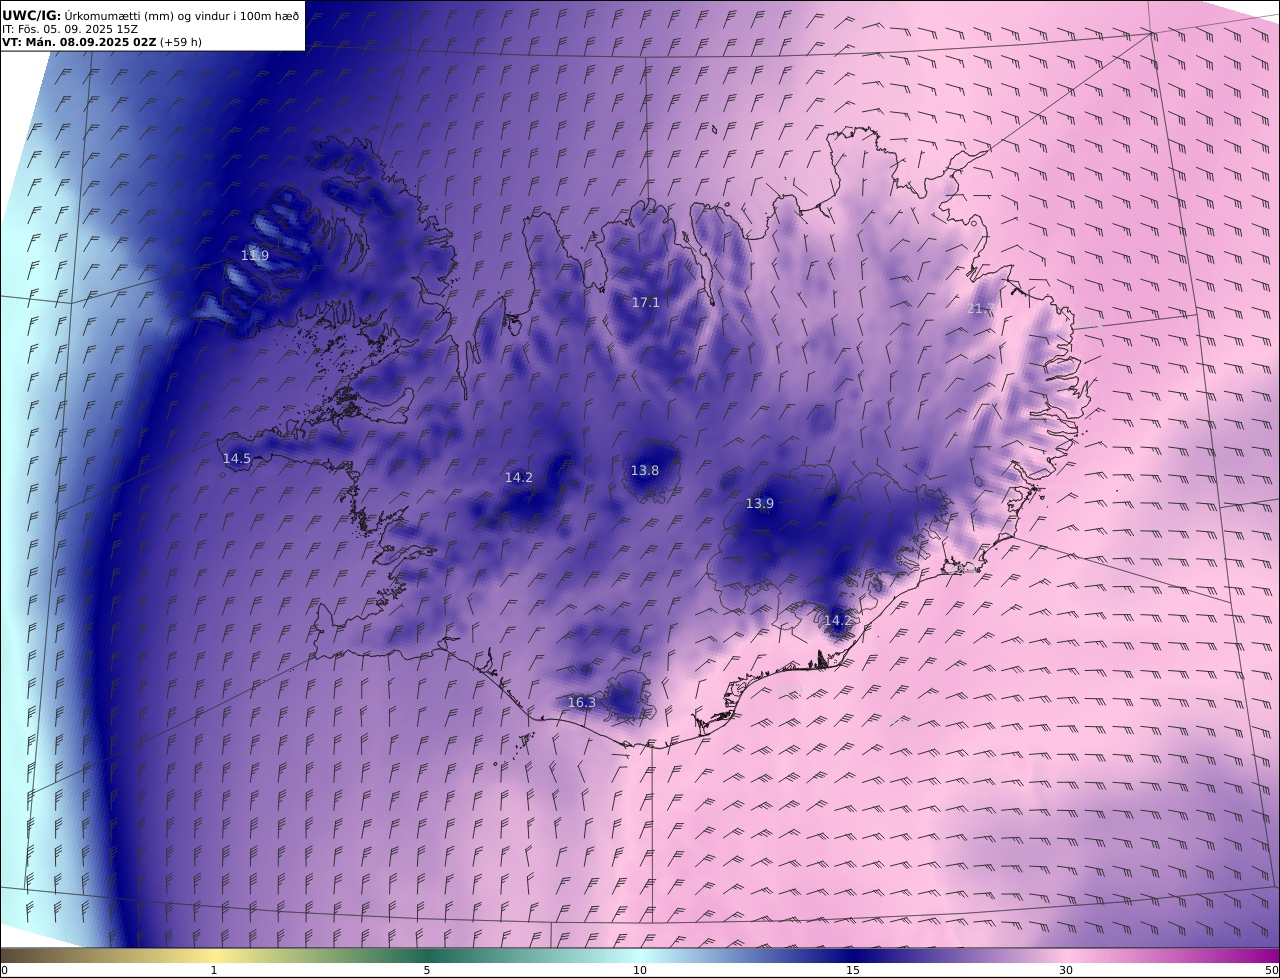
Task: Click the 10 tick label on the color scale
Action: [640, 970]
